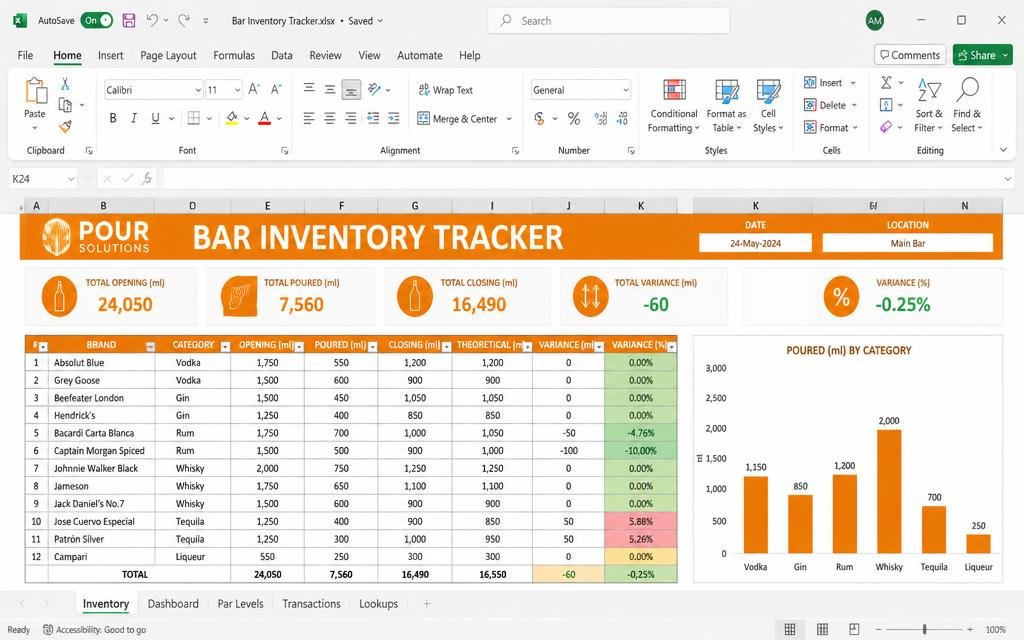
Task: Select the Format Painter brush
Action: [x=65, y=126]
